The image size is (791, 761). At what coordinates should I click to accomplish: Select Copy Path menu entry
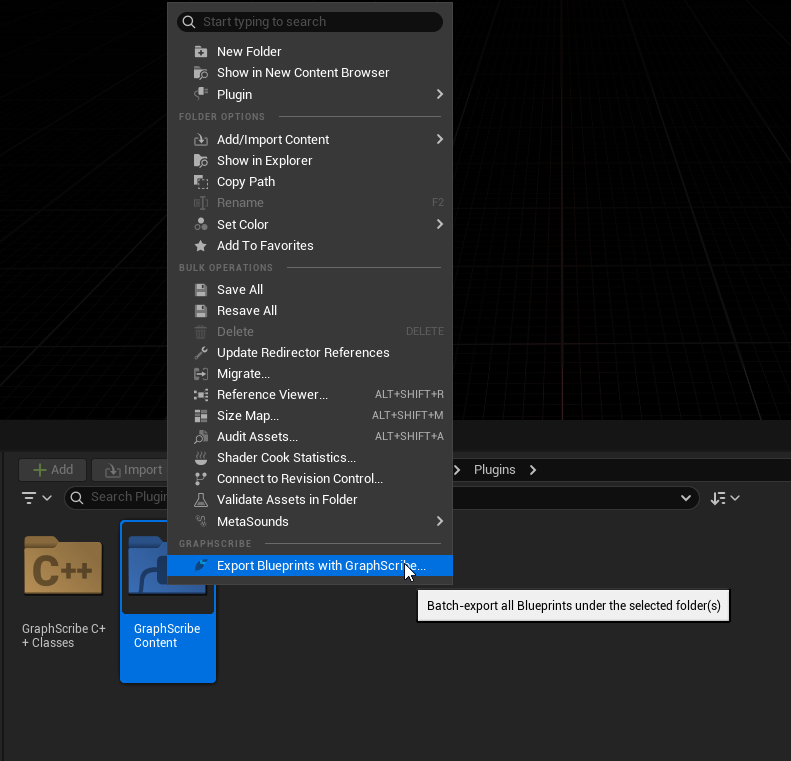tap(310, 182)
